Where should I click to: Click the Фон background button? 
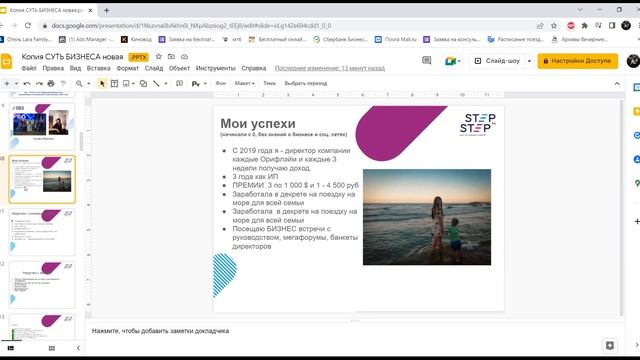tap(221, 83)
